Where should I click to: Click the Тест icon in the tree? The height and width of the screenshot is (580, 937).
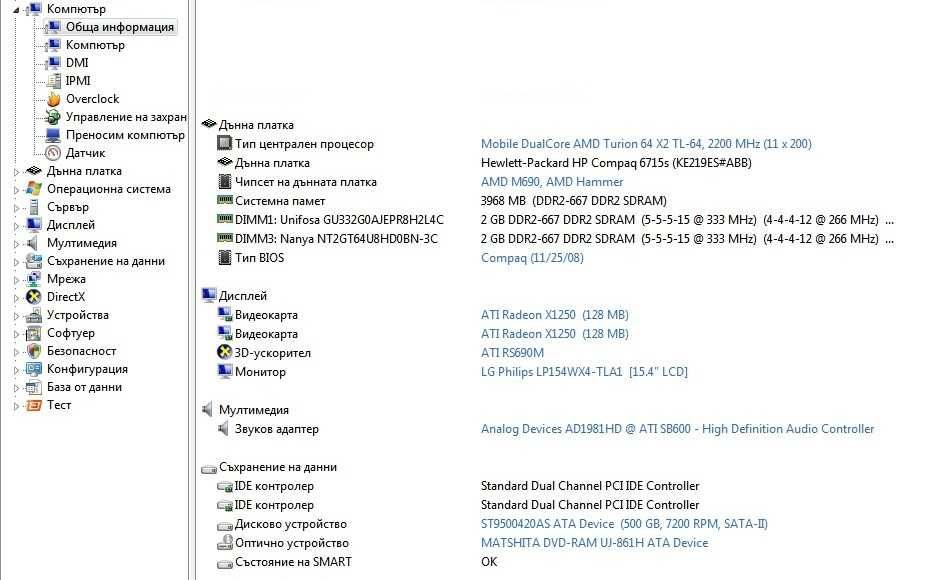33,405
